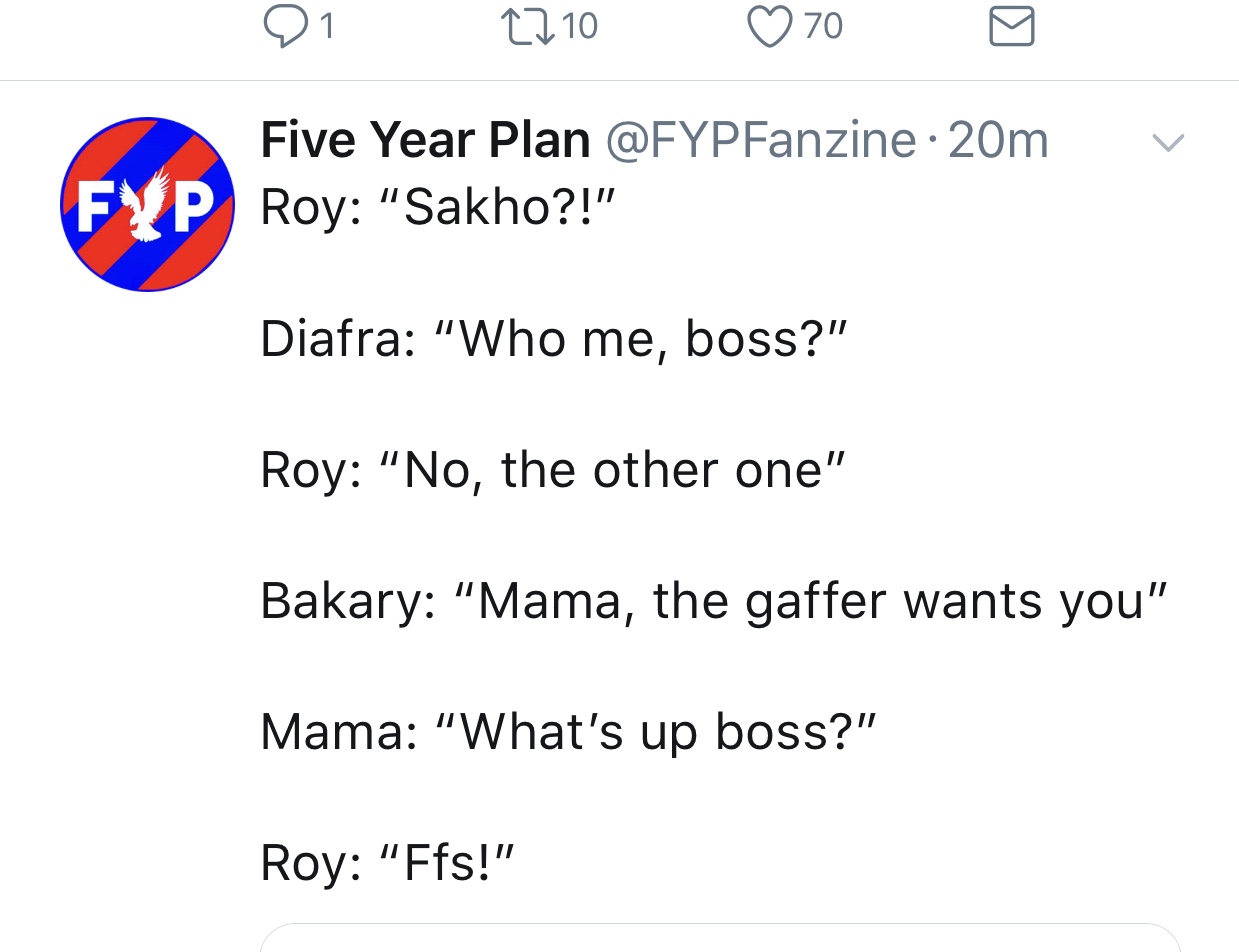Open Five Year Plan display name
The width and height of the screenshot is (1239, 952).
425,140
